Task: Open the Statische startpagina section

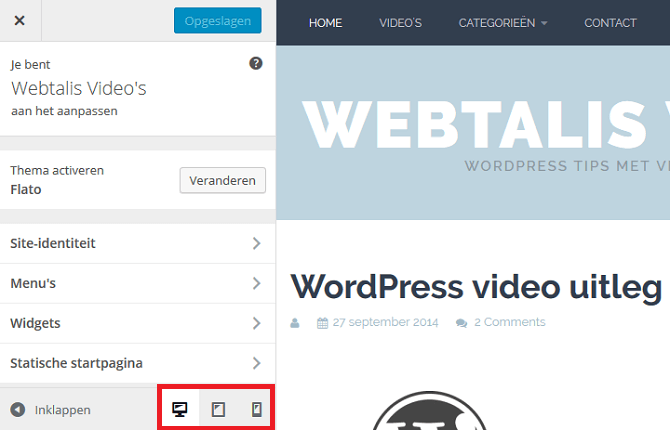Action: 138,363
